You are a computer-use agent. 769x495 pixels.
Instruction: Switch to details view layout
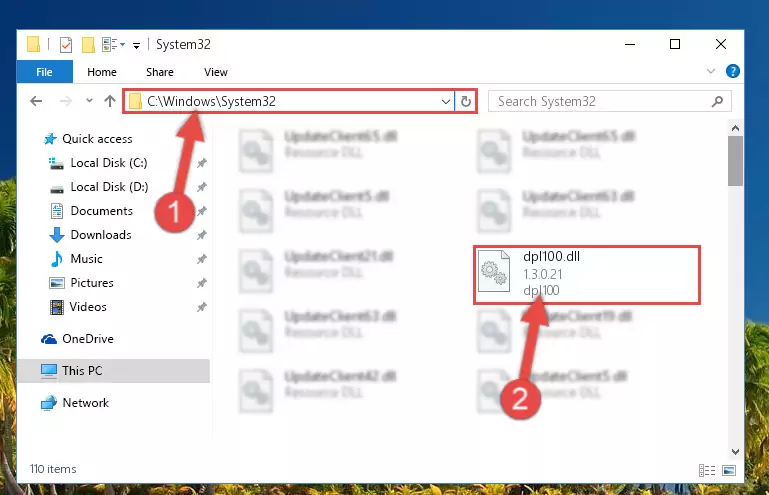707,470
